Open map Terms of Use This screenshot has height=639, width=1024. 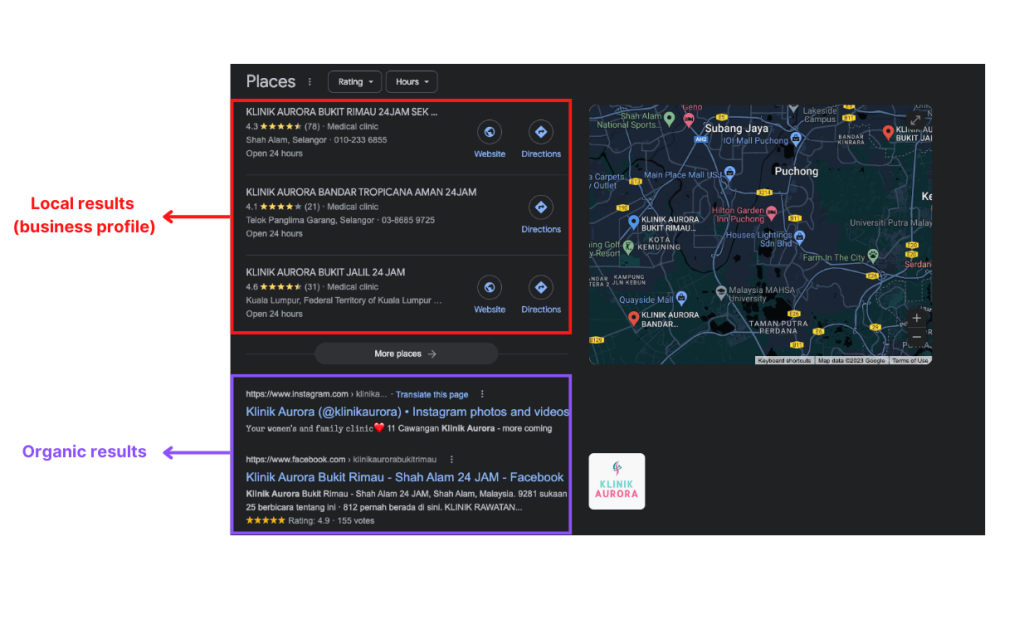(x=910, y=361)
